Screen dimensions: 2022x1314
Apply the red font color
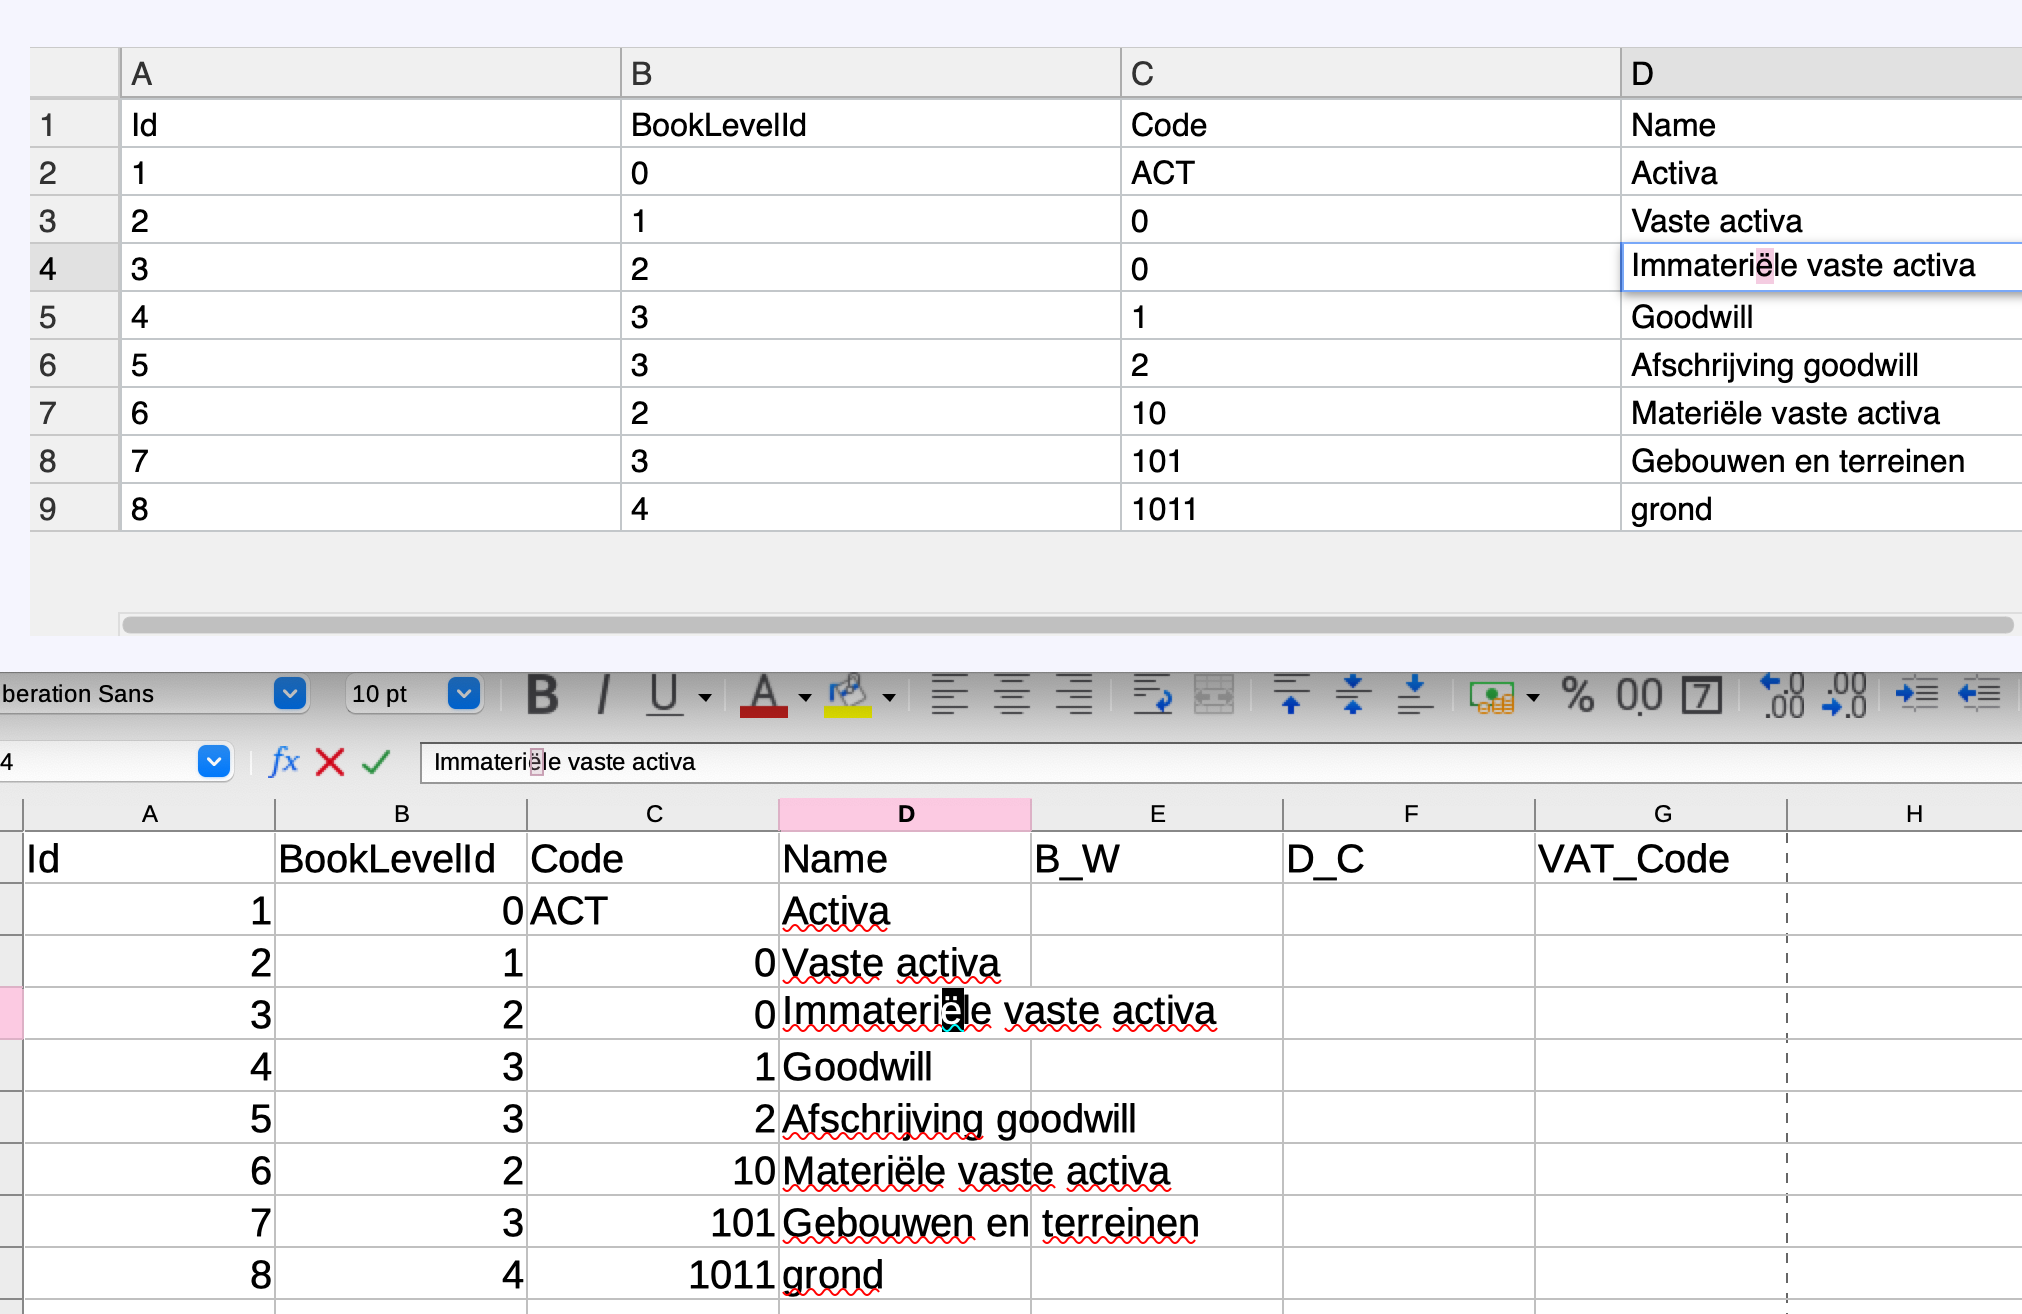click(x=763, y=694)
